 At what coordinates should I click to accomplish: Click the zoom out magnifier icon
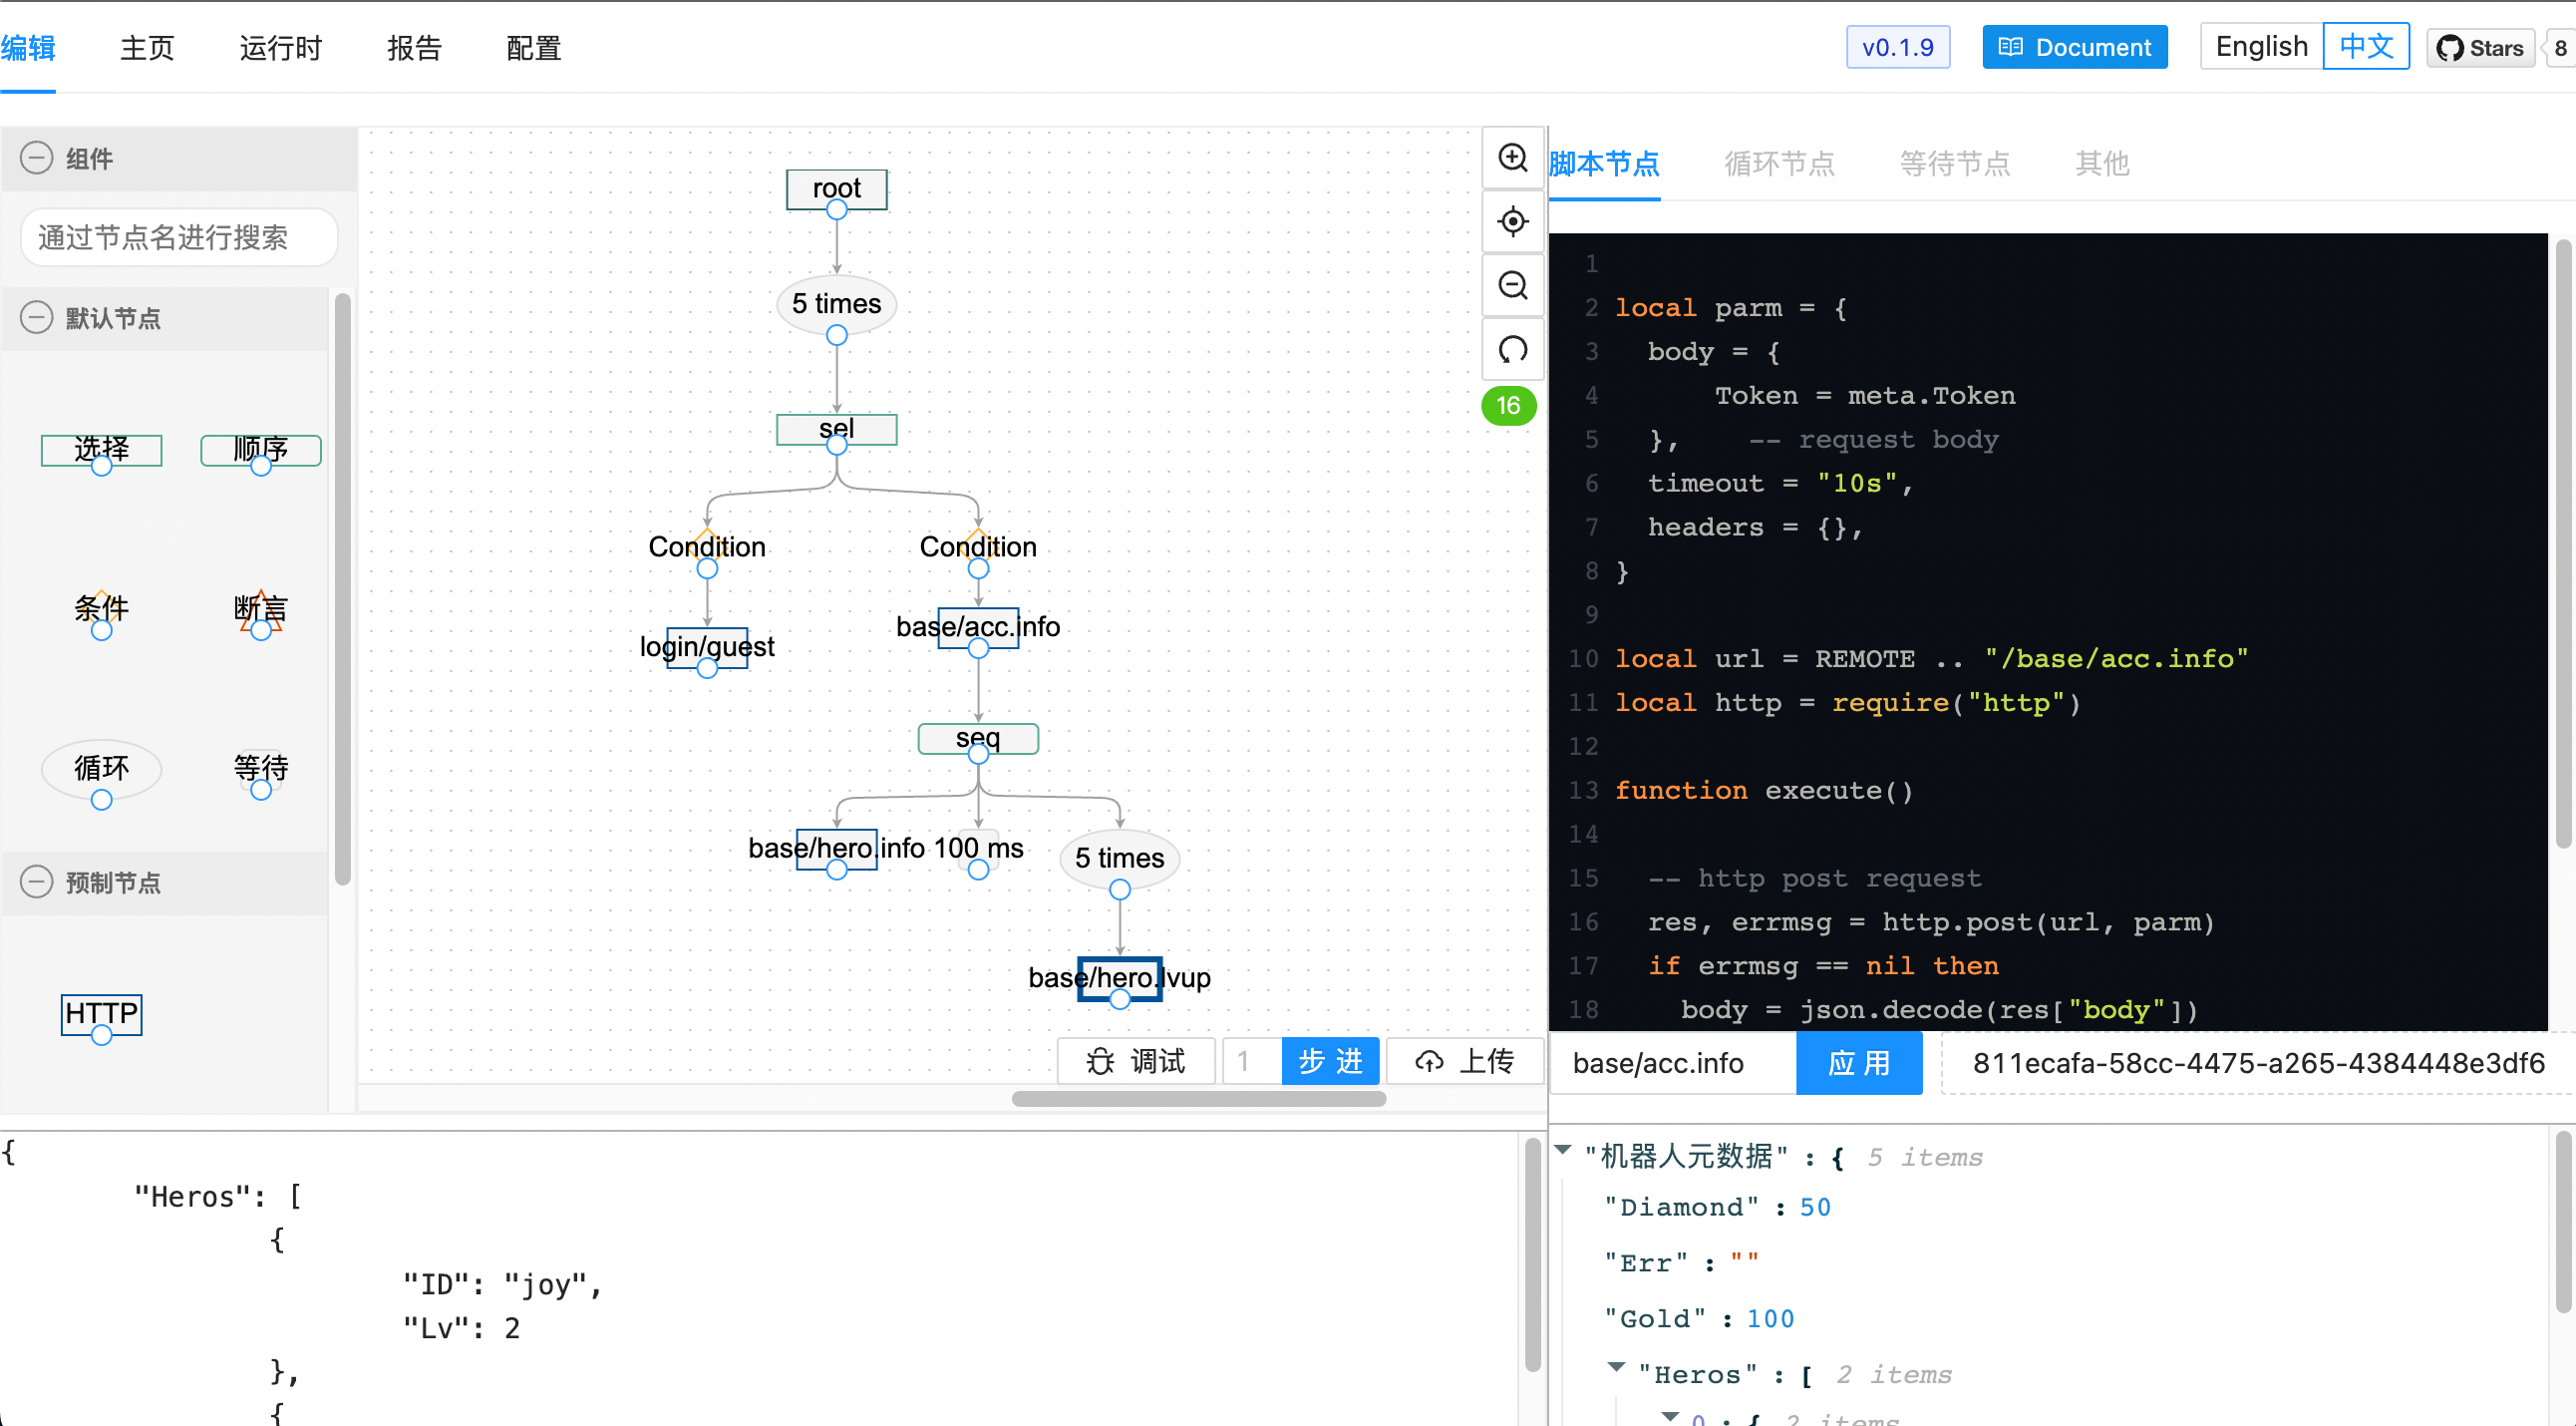click(x=1512, y=286)
